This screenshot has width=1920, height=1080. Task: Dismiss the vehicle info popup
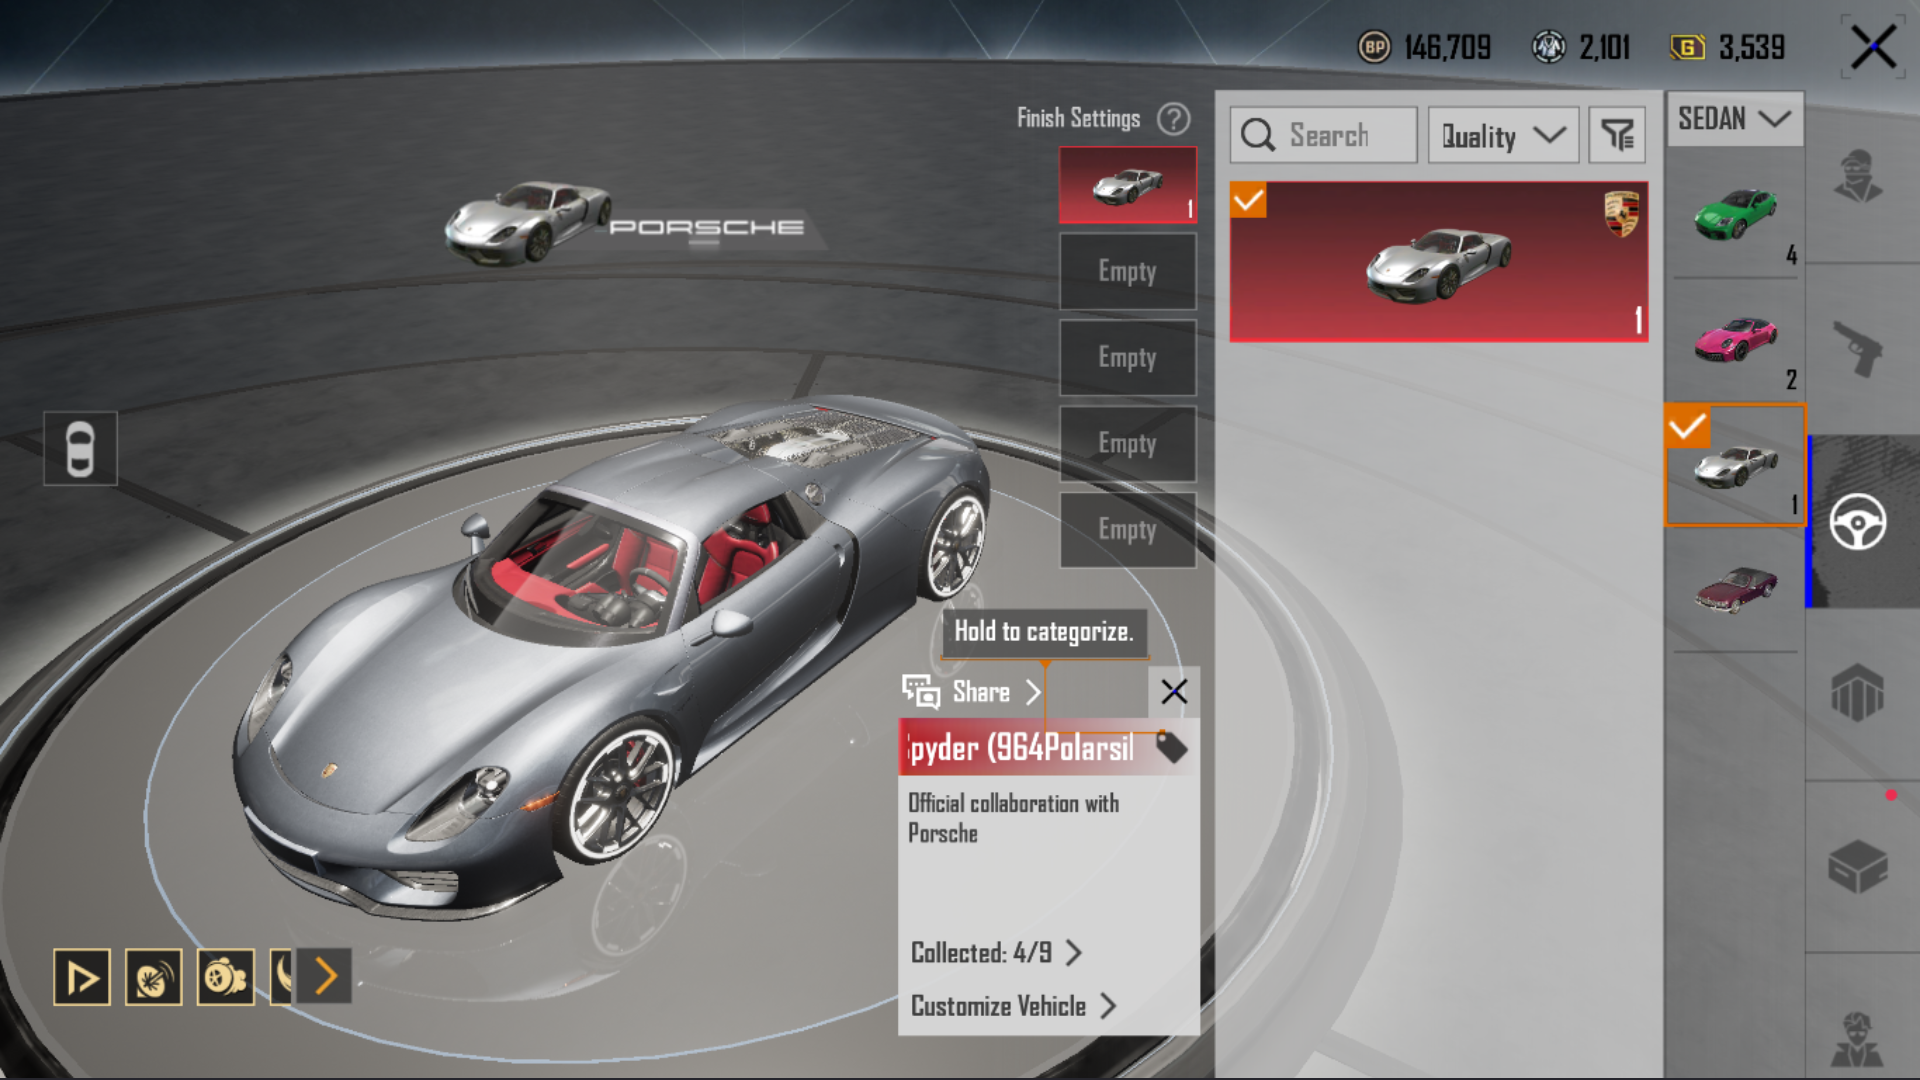[1174, 691]
